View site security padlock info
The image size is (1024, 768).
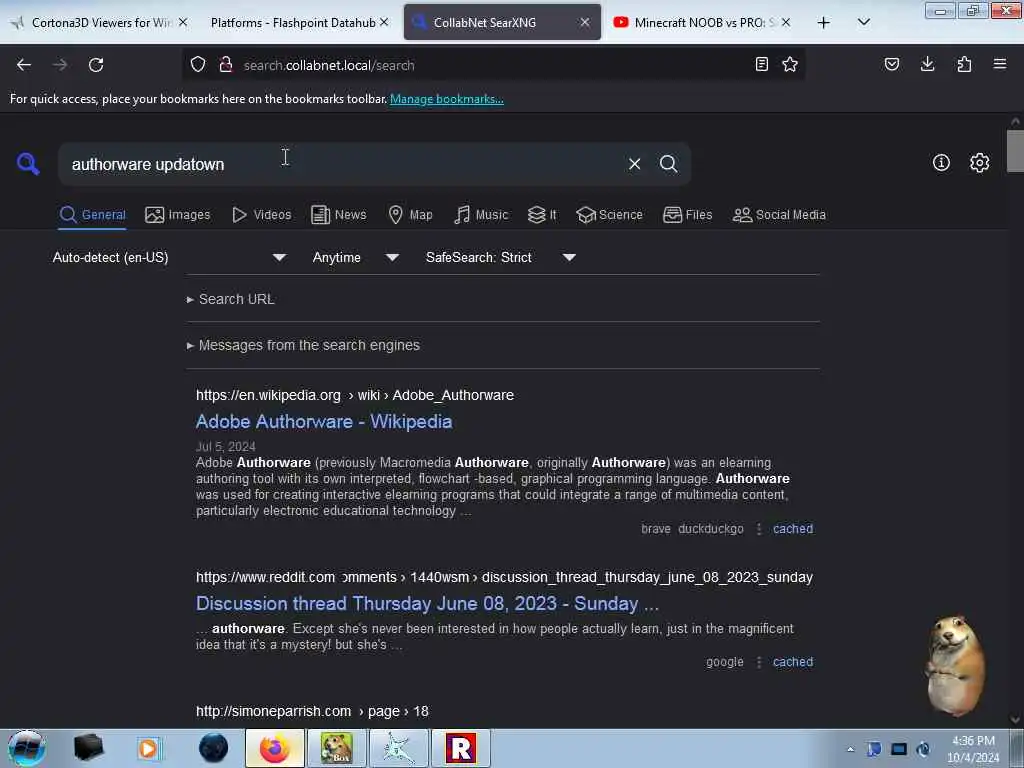pyautogui.click(x=226, y=65)
